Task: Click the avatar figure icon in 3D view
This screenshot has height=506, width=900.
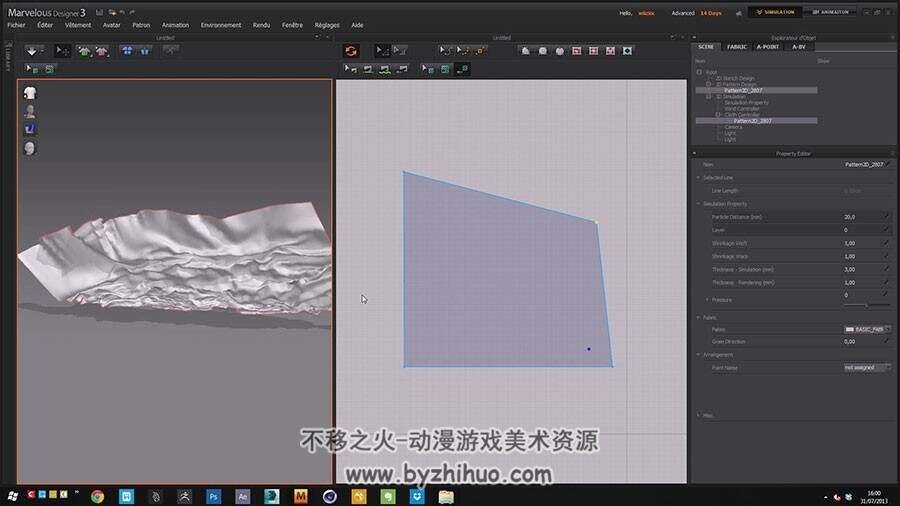Action: click(30, 111)
